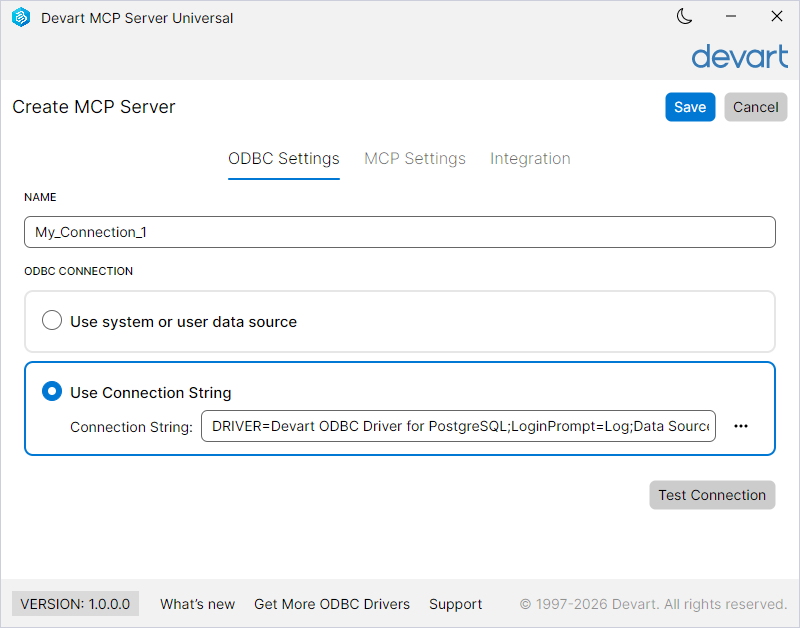Open the What's new link
The height and width of the screenshot is (628, 800).
click(x=197, y=604)
